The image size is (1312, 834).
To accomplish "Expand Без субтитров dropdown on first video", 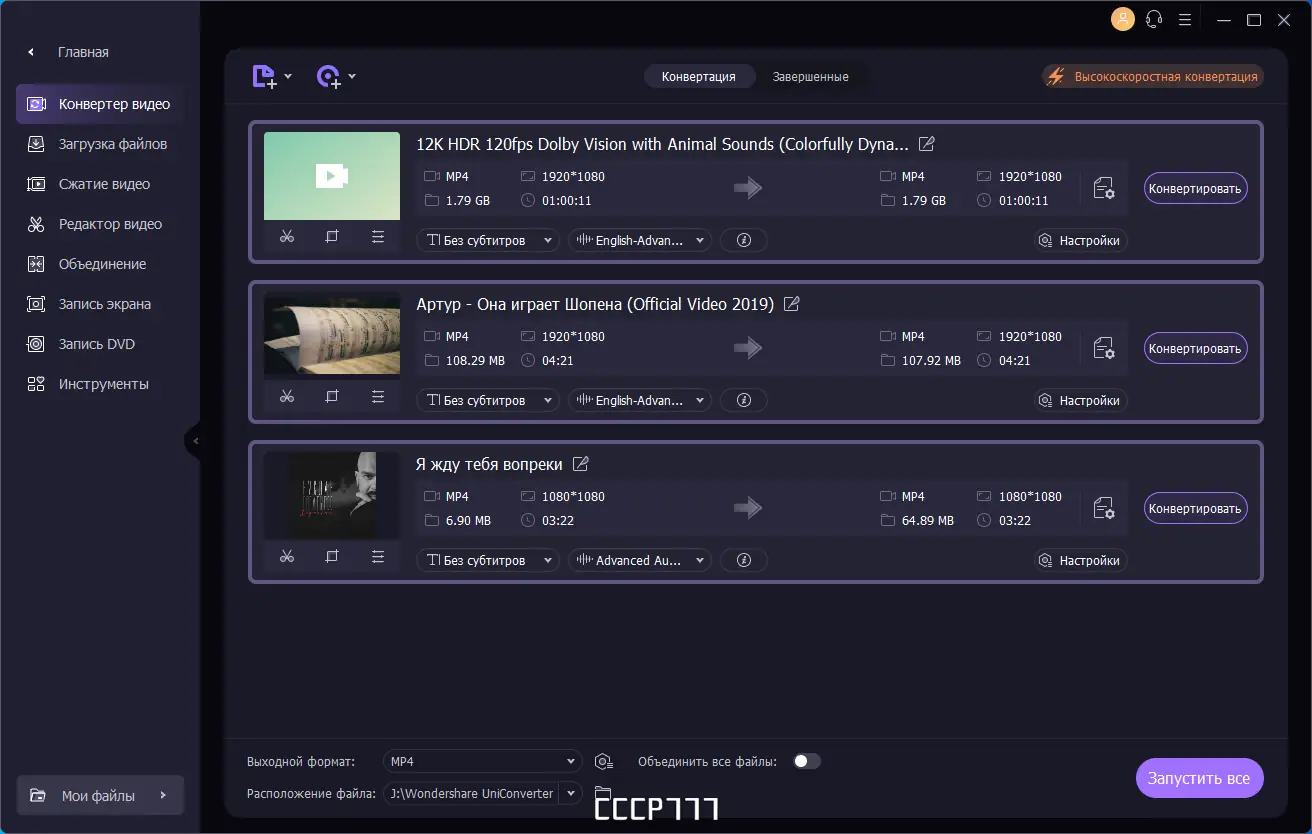I will tap(487, 240).
